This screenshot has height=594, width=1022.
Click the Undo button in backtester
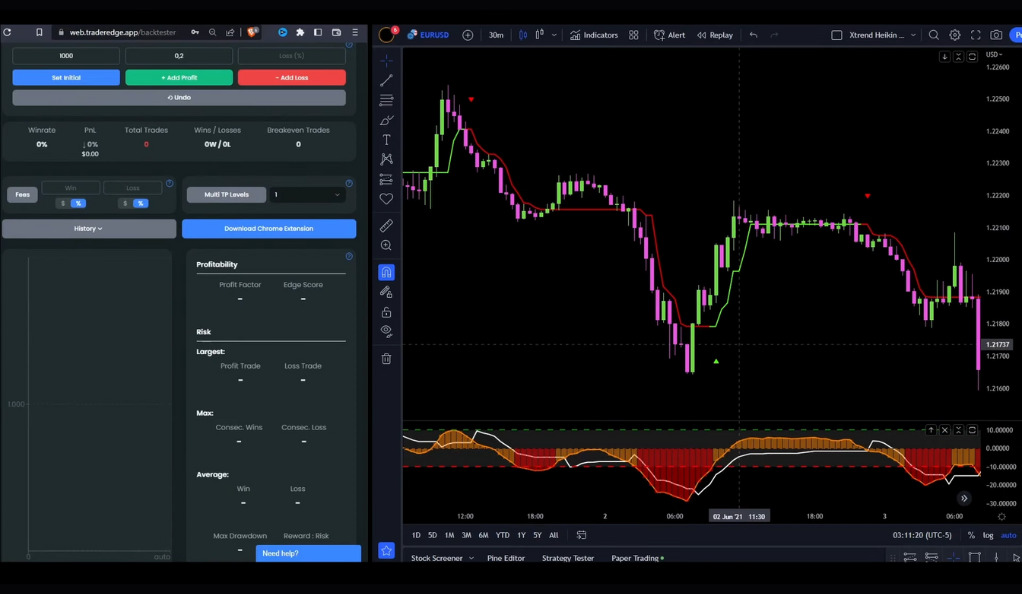click(x=179, y=98)
